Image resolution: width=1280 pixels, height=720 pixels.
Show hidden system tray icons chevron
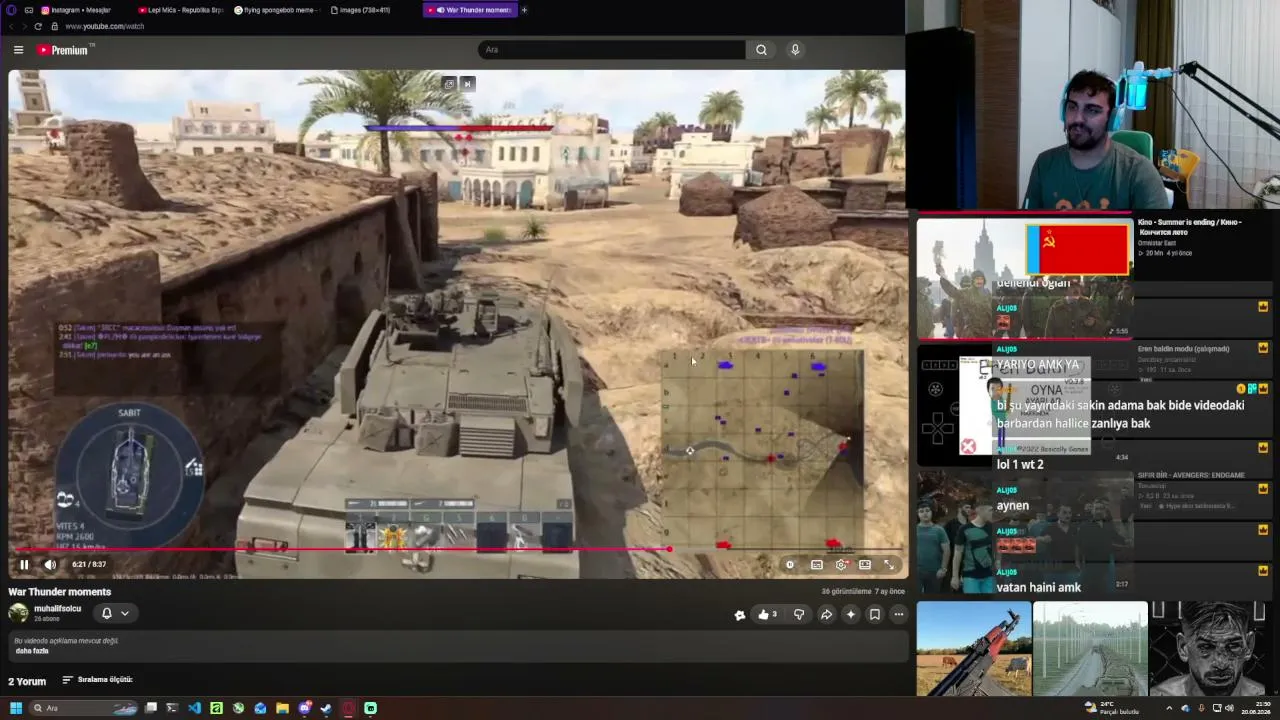tap(1168, 708)
